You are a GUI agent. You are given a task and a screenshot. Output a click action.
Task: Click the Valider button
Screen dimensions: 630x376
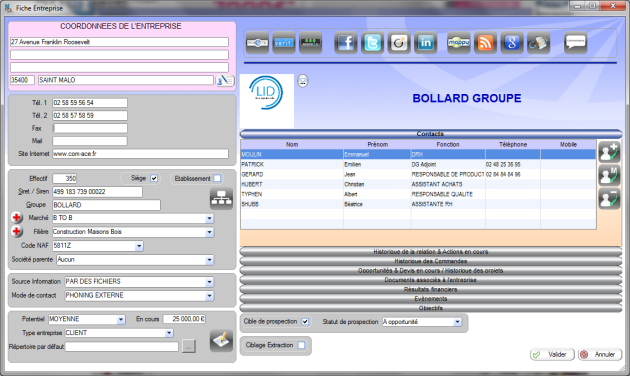(x=552, y=354)
